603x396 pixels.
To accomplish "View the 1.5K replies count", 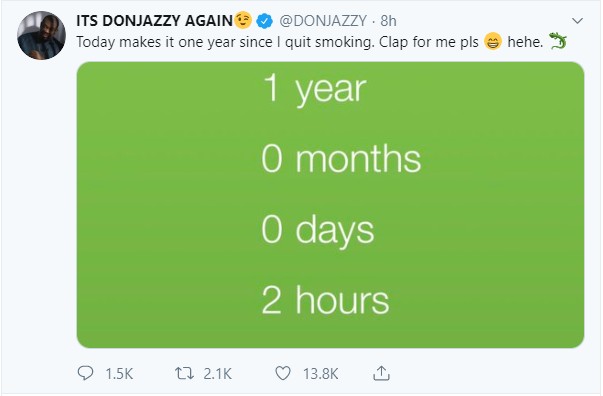I will [119, 374].
